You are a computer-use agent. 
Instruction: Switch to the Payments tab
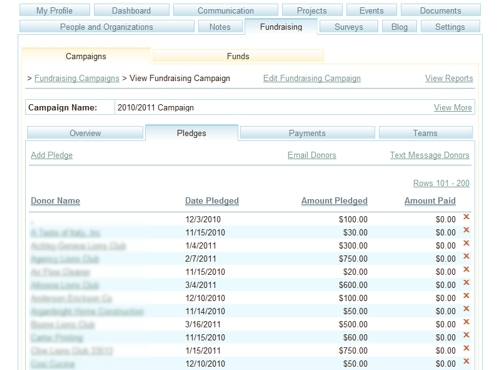307,133
